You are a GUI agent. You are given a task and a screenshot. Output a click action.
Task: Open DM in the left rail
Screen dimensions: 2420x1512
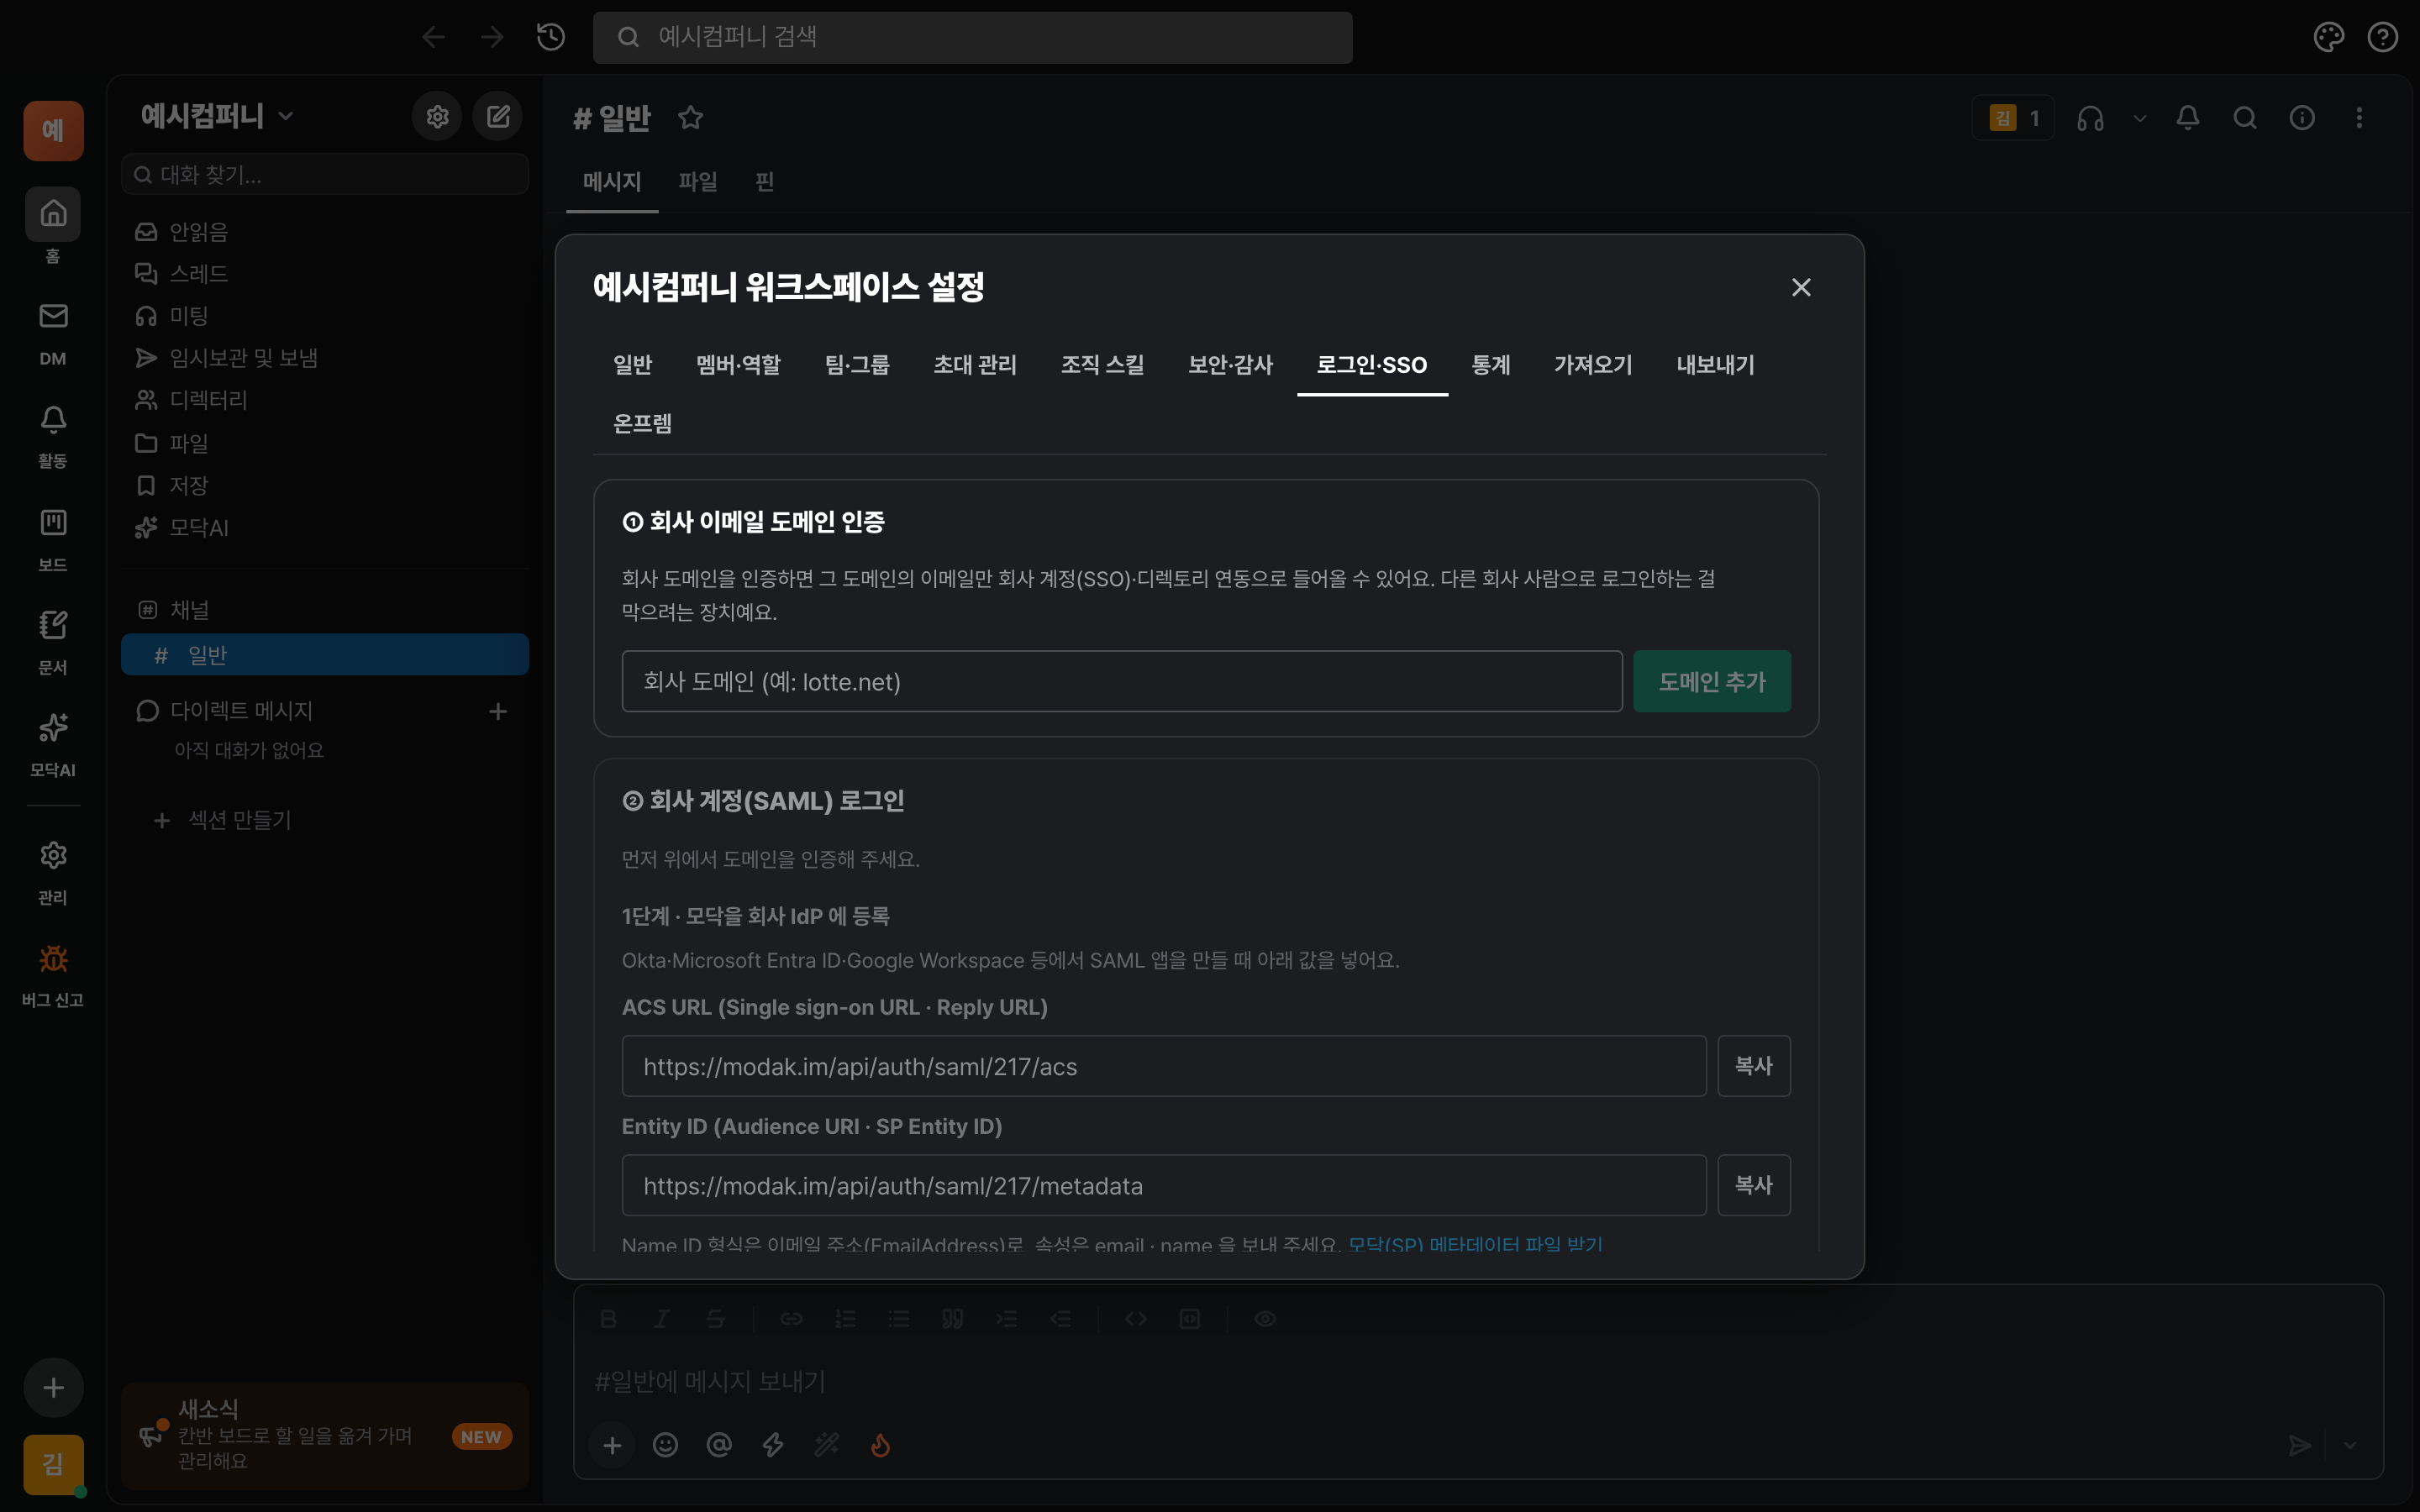click(x=53, y=334)
